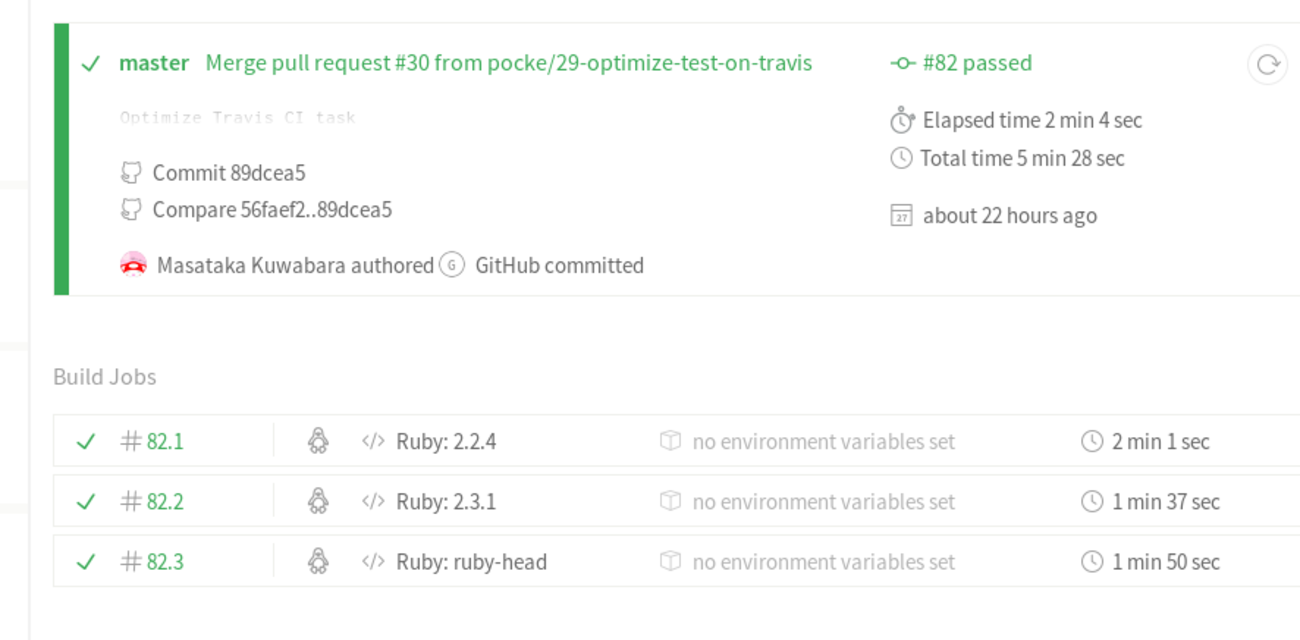The width and height of the screenshot is (1300, 640).
Task: Open the master branch link
Action: tap(154, 63)
